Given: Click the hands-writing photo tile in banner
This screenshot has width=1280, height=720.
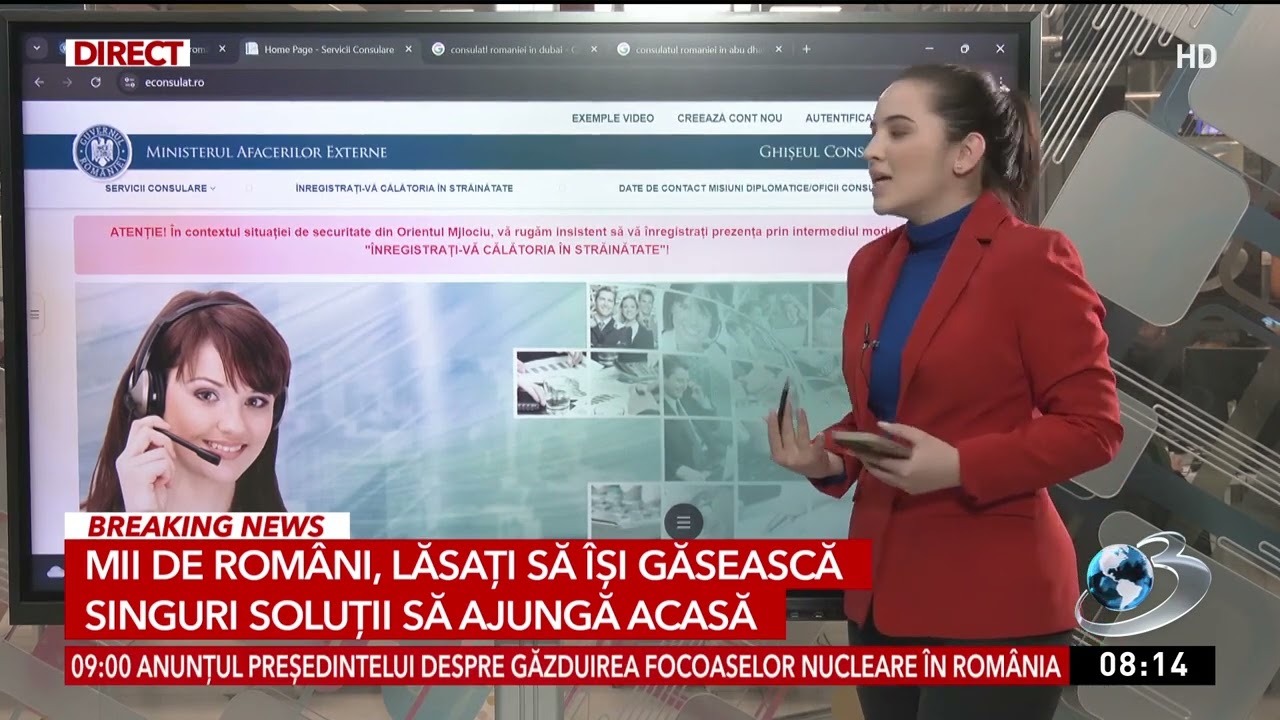Looking at the screenshot, I should pyautogui.click(x=551, y=382).
